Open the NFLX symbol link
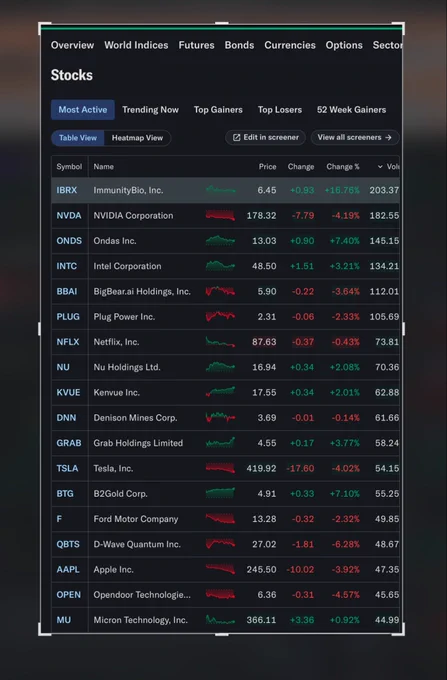Image resolution: width=447 pixels, height=680 pixels. [x=68, y=342]
